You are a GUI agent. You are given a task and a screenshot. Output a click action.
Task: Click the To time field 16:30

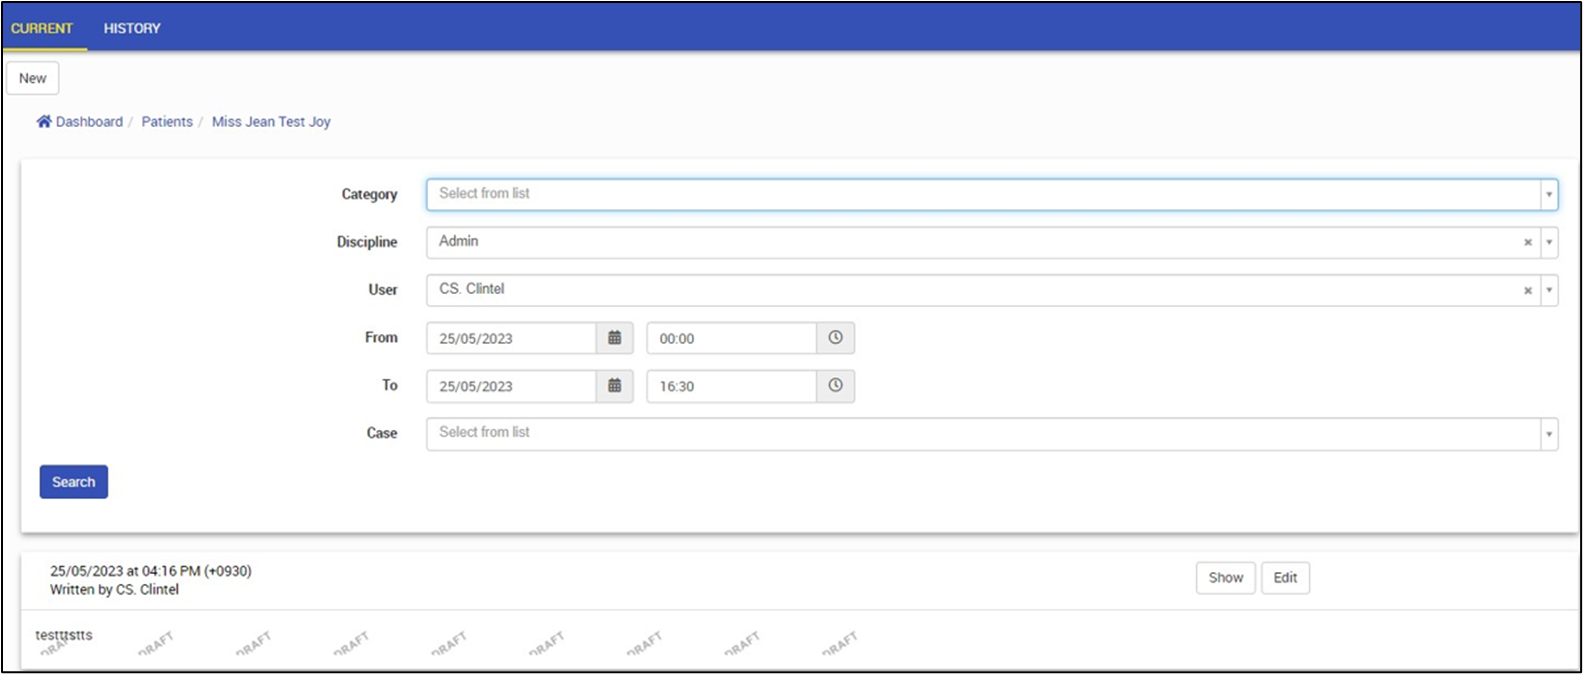pos(732,386)
